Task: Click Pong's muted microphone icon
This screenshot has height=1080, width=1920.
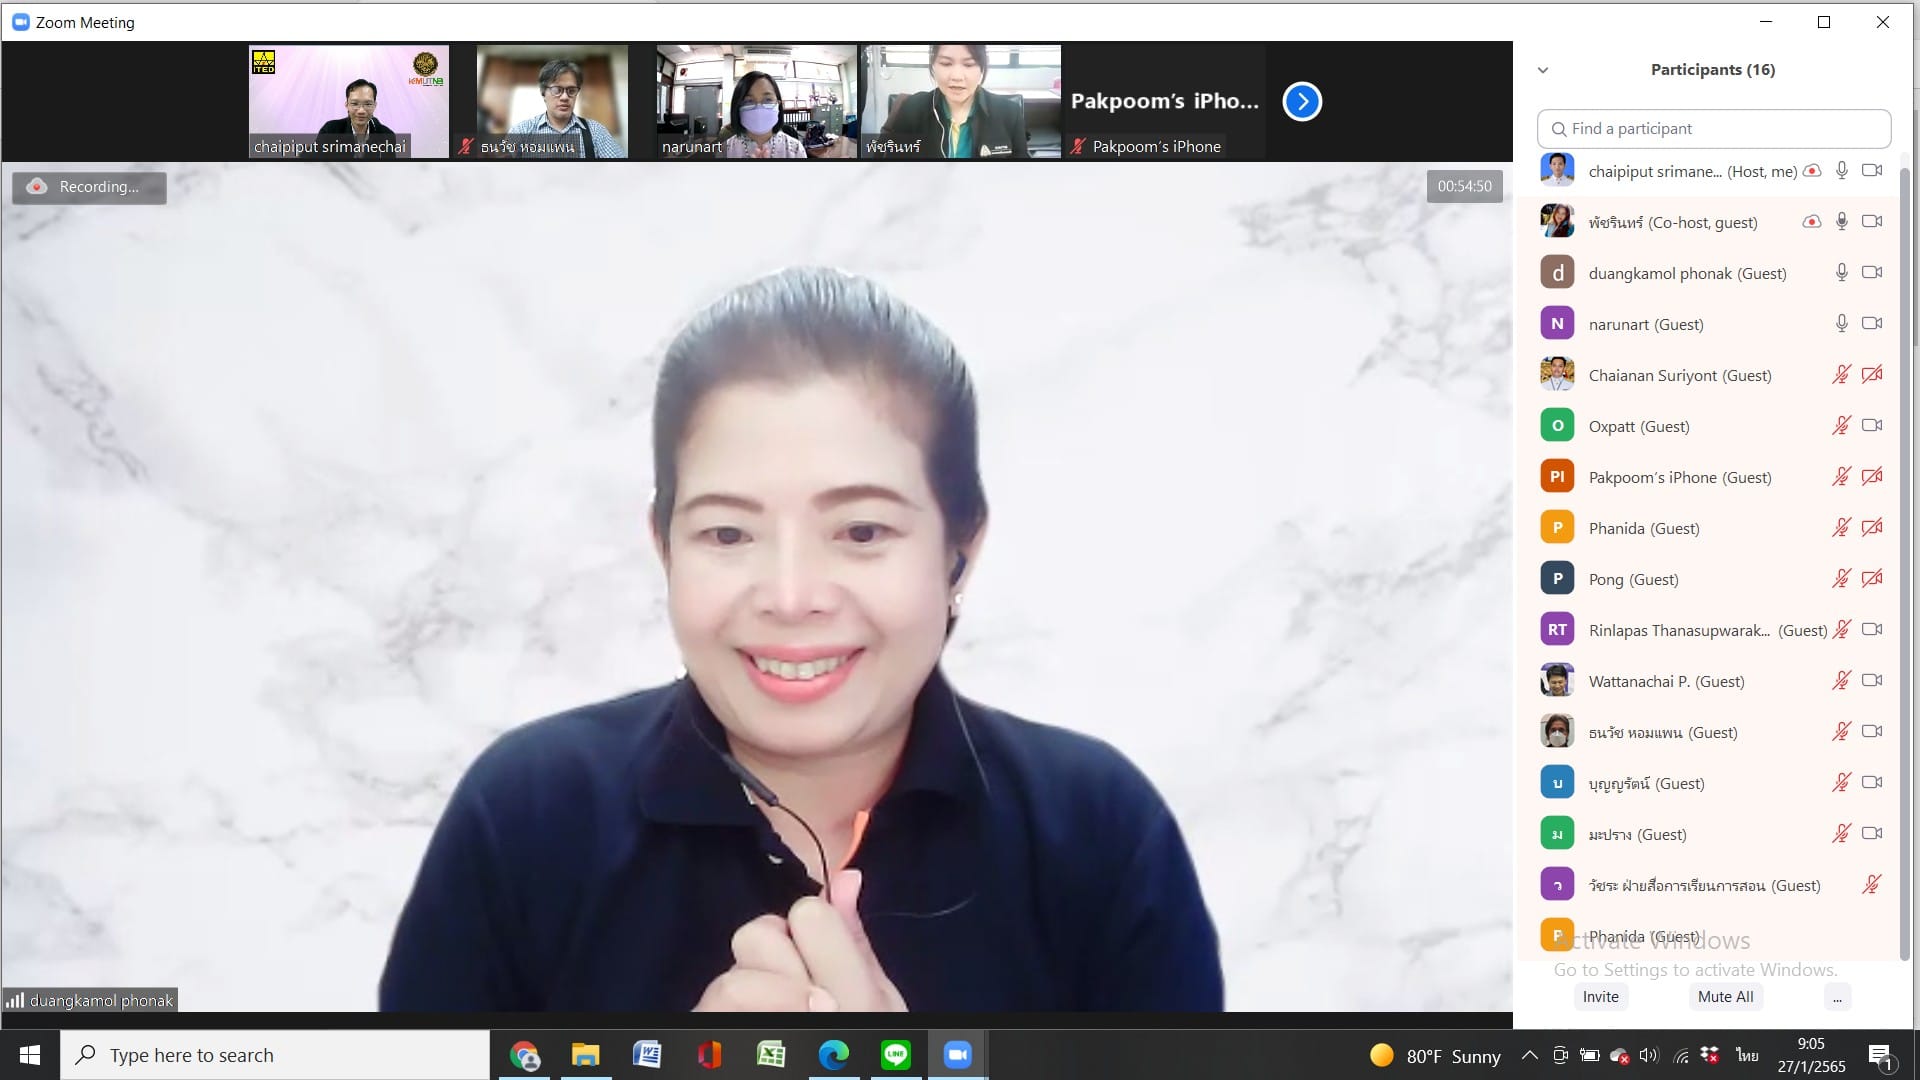Action: tap(1841, 579)
